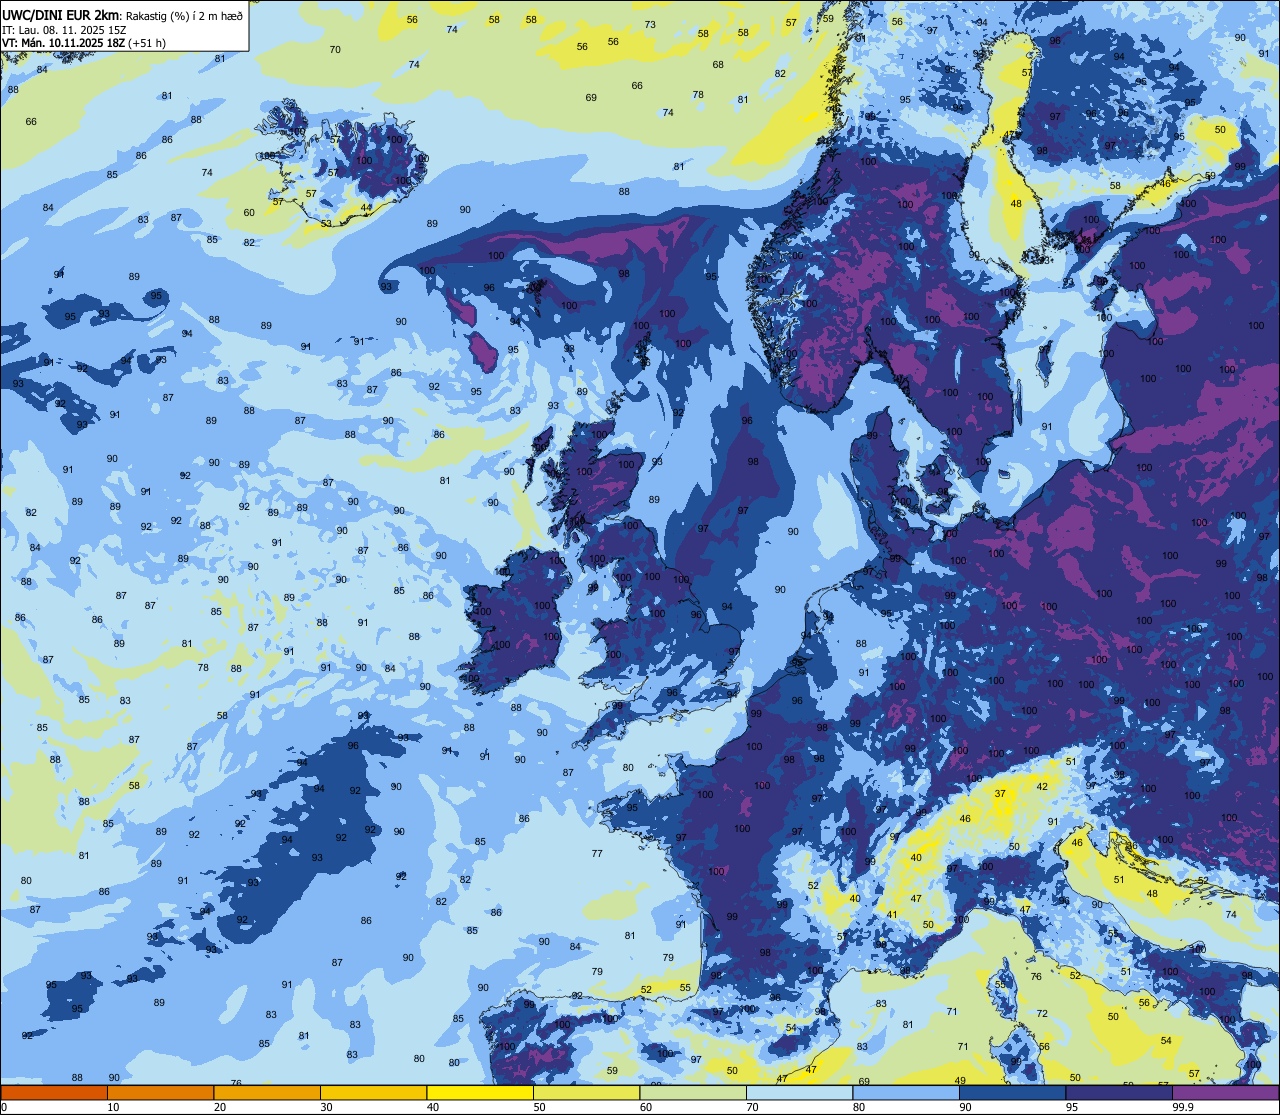Click the purple legend swatch above 99.9

click(1226, 1092)
